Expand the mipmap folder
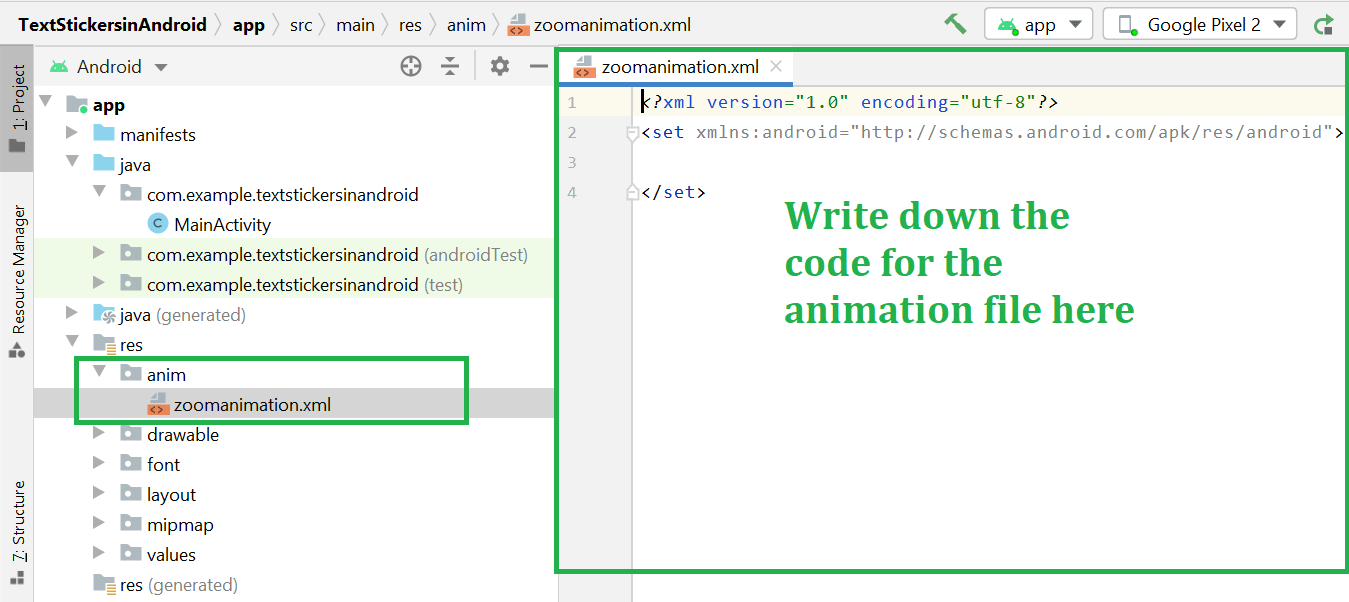Image resolution: width=1349 pixels, height=602 pixels. 98,524
